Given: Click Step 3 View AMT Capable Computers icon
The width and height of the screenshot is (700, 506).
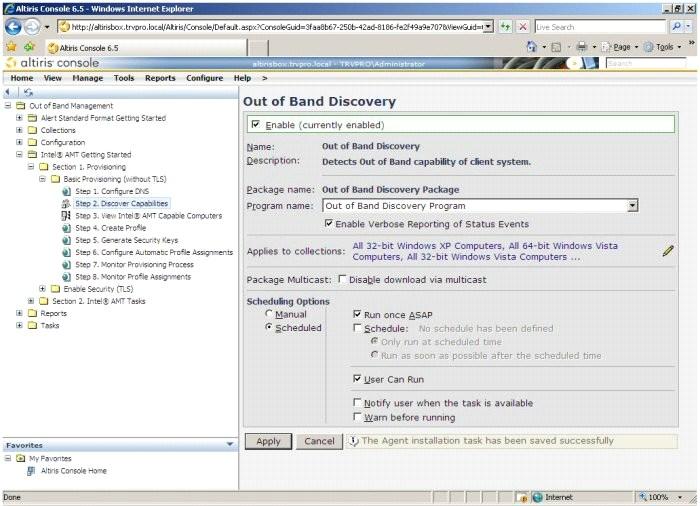Looking at the screenshot, I should click(66, 216).
